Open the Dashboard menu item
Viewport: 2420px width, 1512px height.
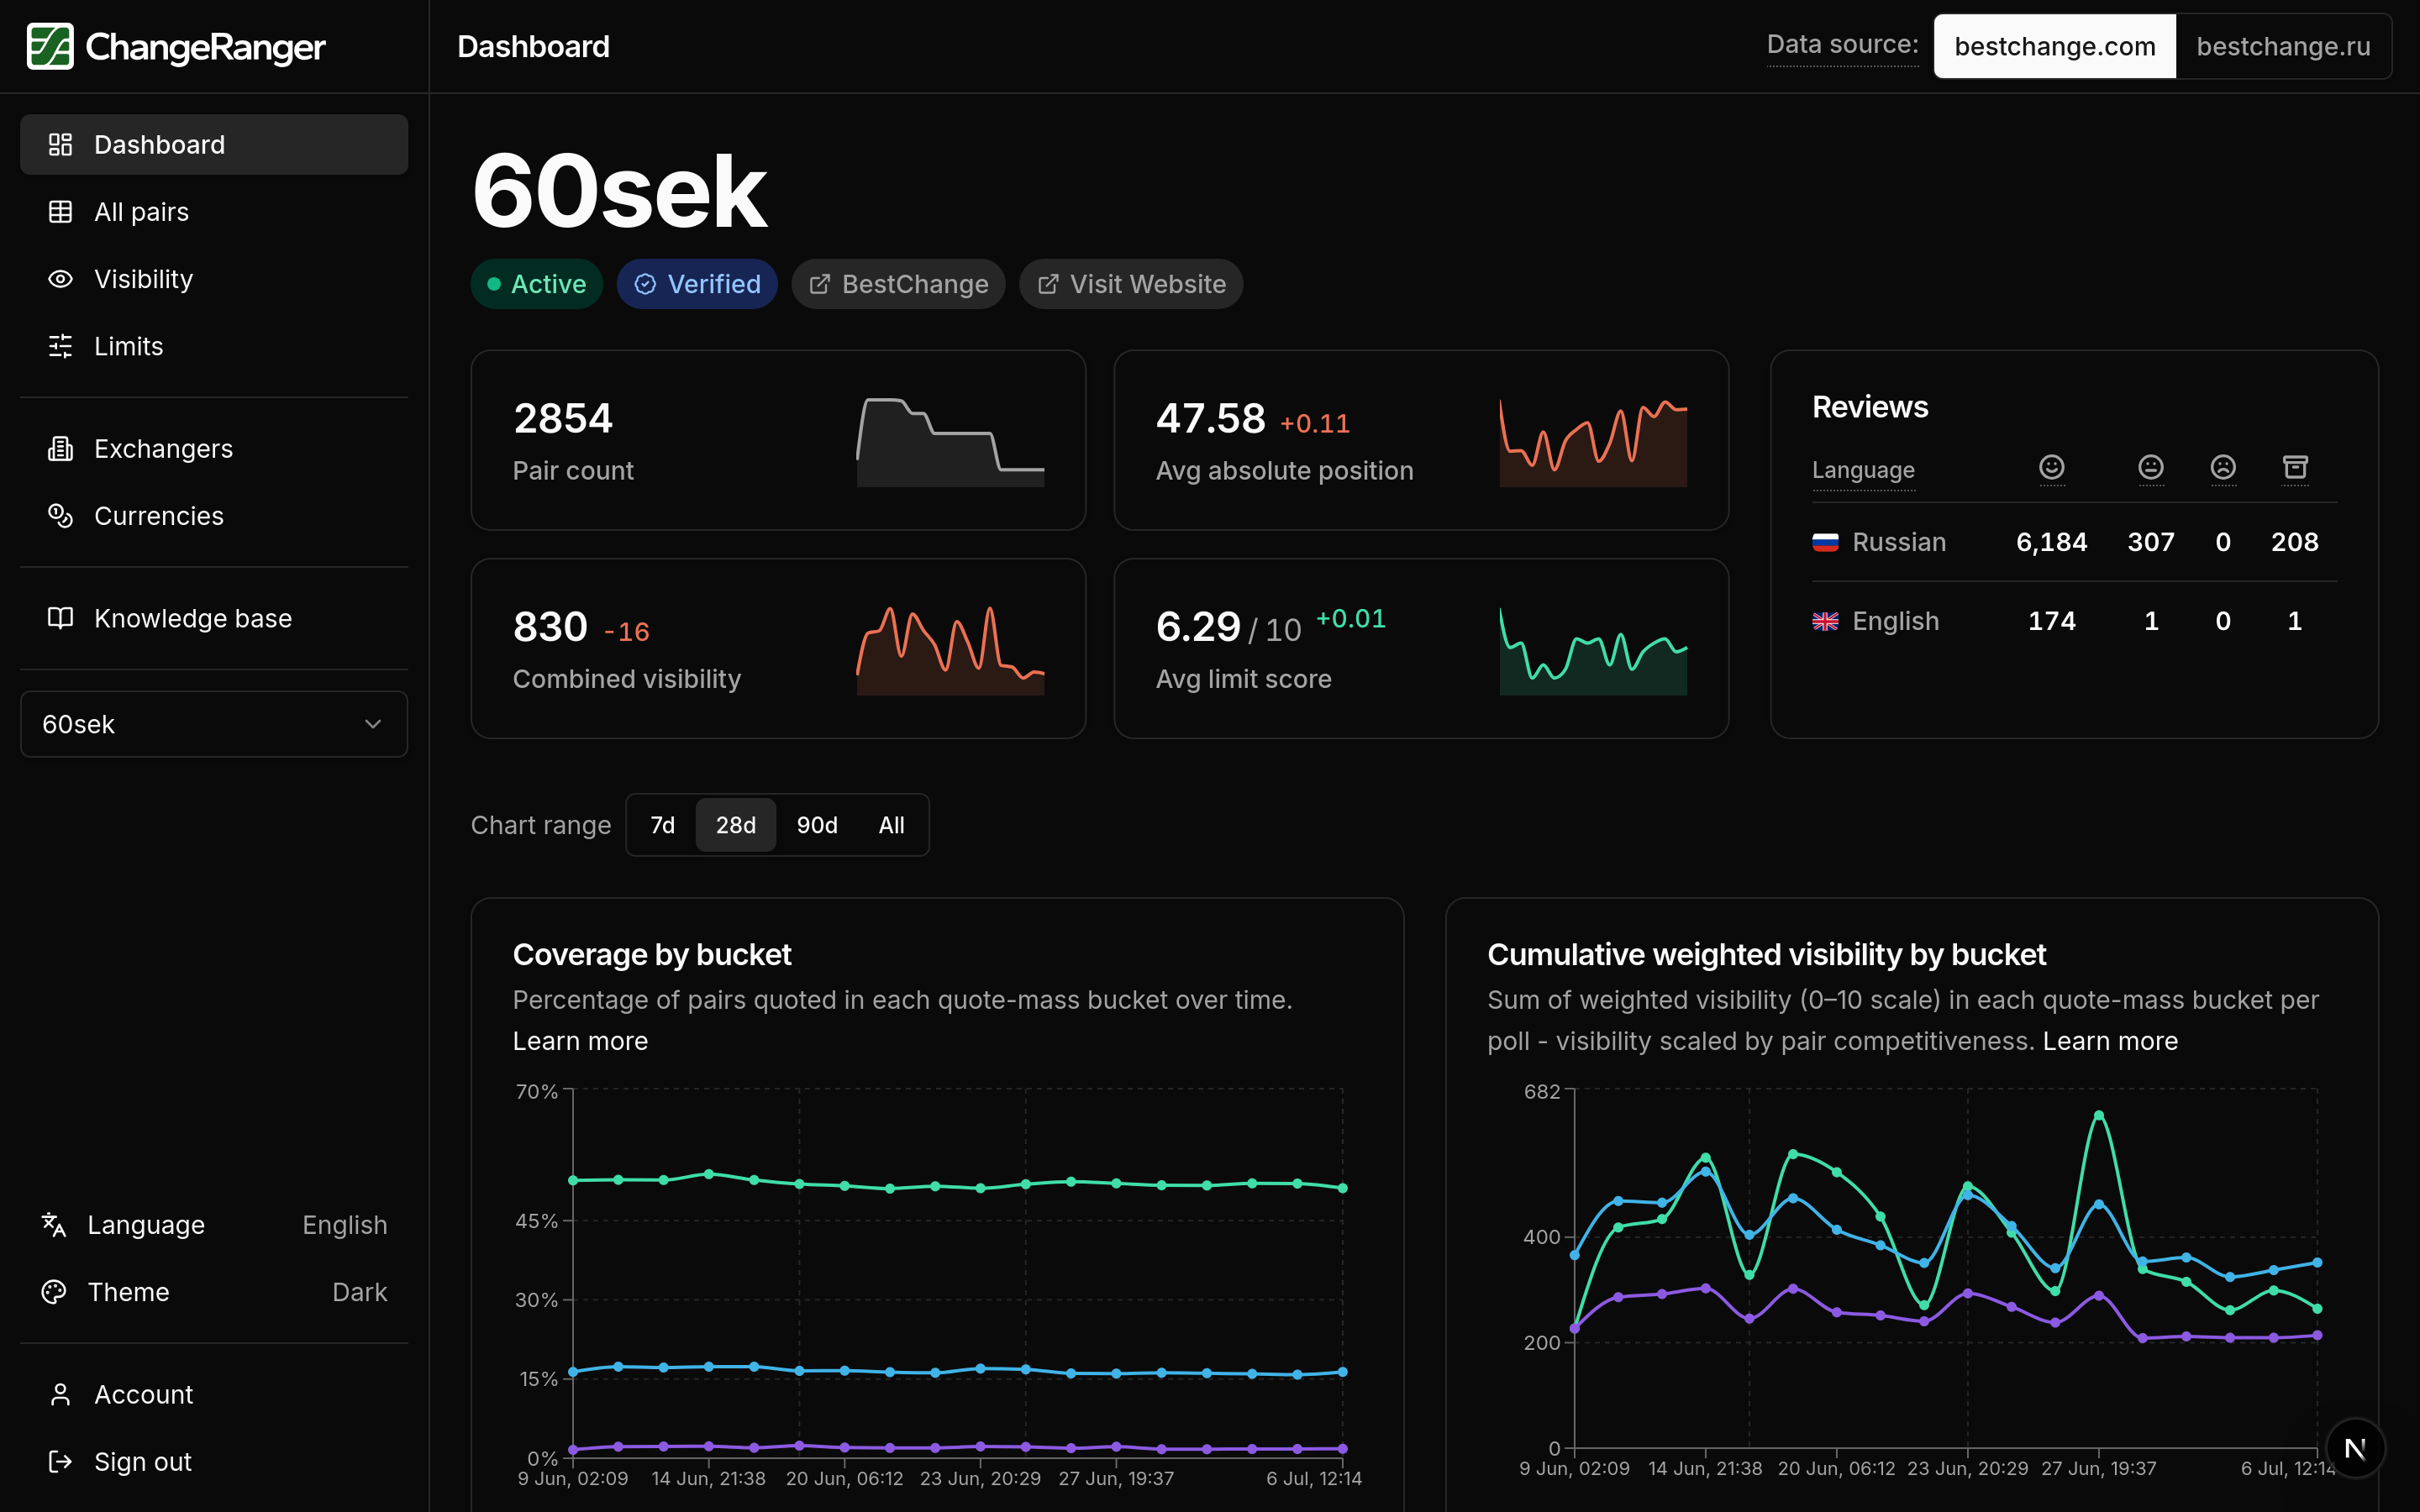pyautogui.click(x=214, y=144)
